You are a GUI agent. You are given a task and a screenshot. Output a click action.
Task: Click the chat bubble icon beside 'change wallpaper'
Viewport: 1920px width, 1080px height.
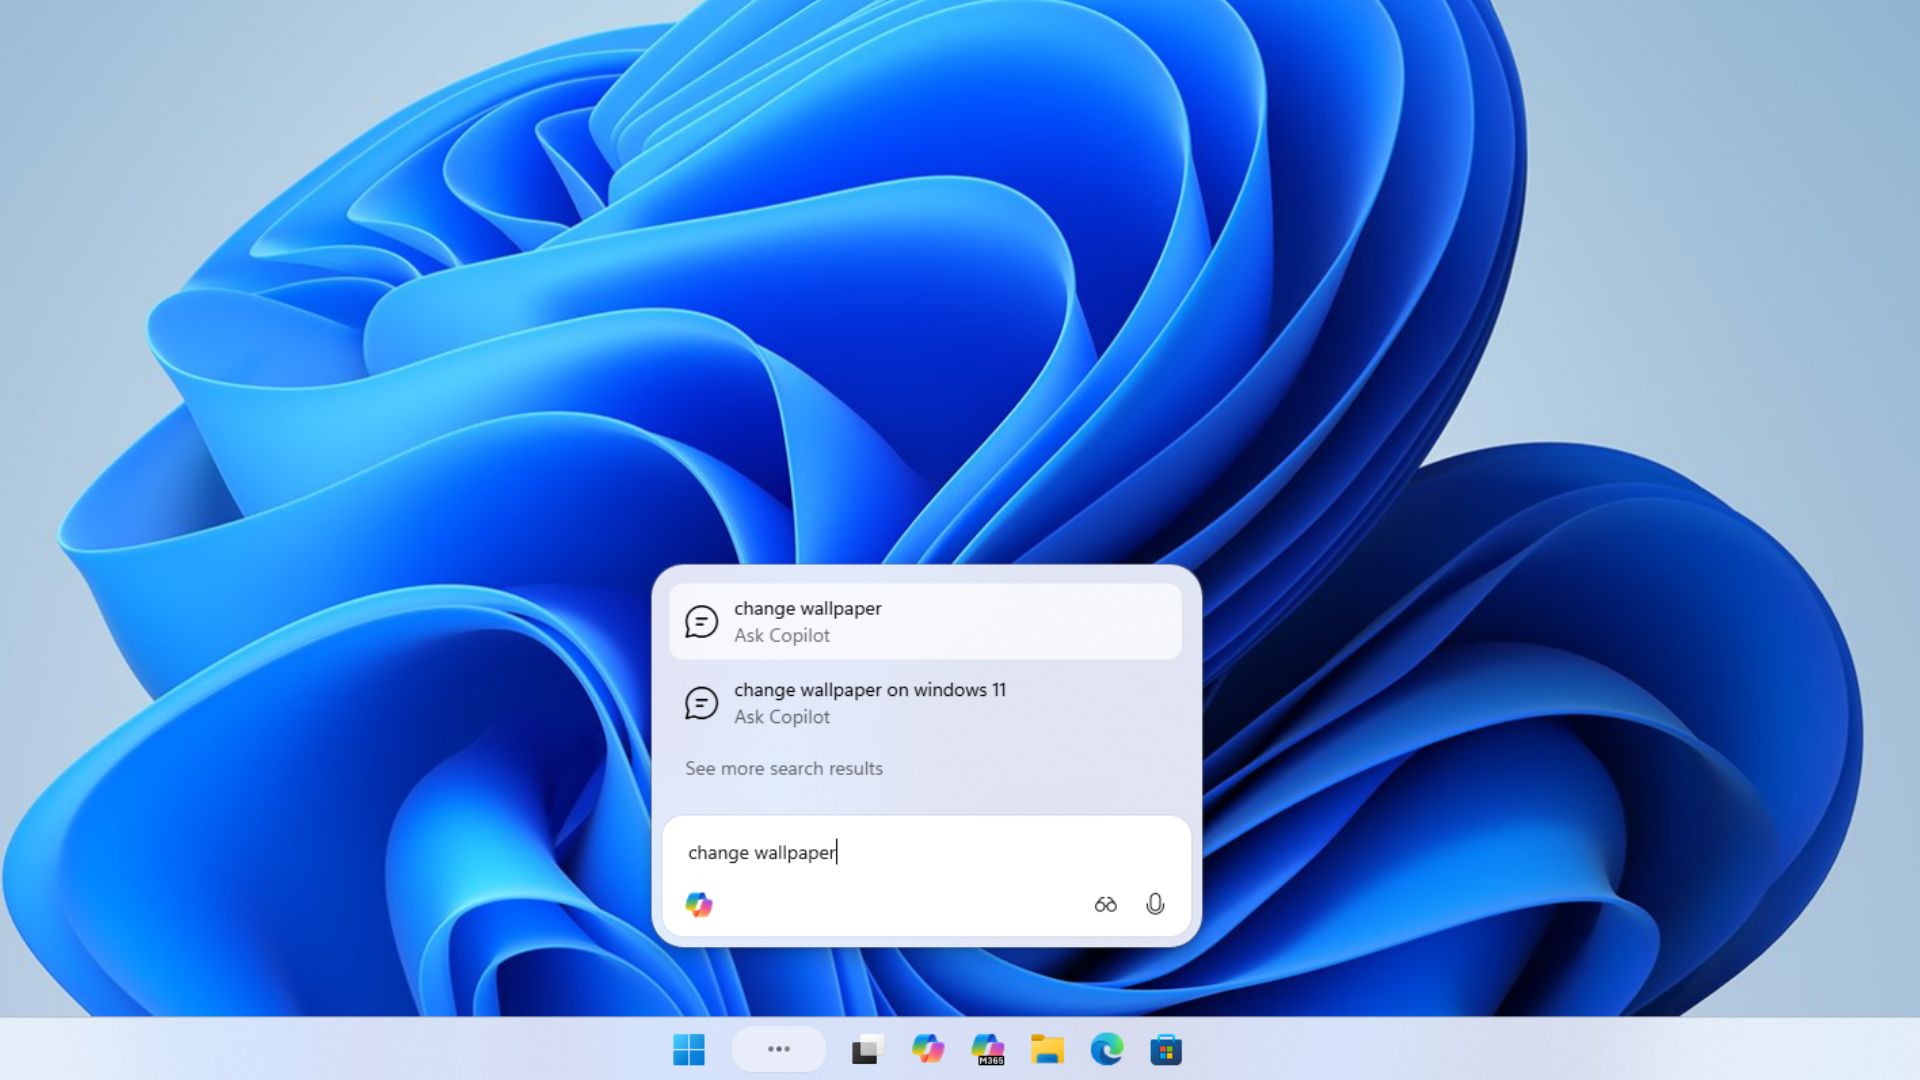coord(700,621)
